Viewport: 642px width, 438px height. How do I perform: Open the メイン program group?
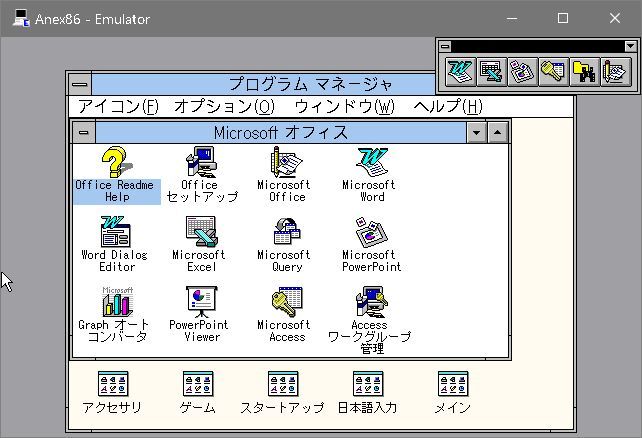pos(453,393)
